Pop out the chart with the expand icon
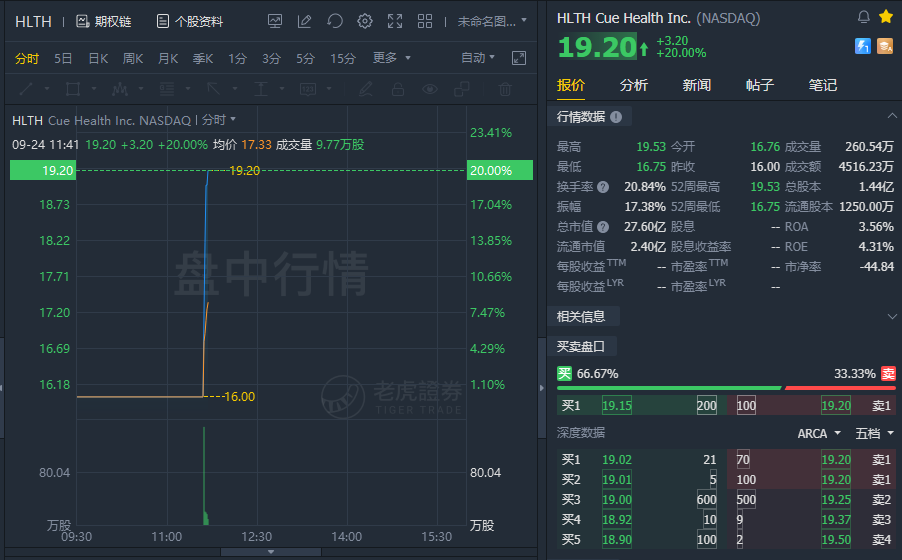This screenshot has width=902, height=560. [x=519, y=58]
